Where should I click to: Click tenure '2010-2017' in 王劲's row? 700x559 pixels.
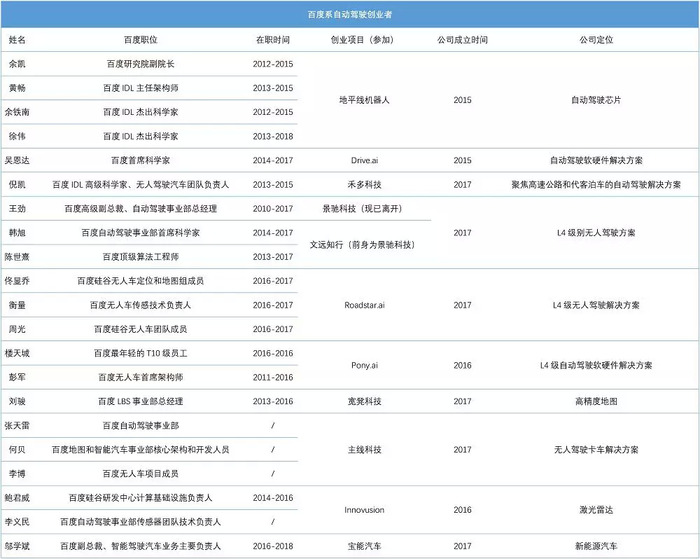[273, 209]
